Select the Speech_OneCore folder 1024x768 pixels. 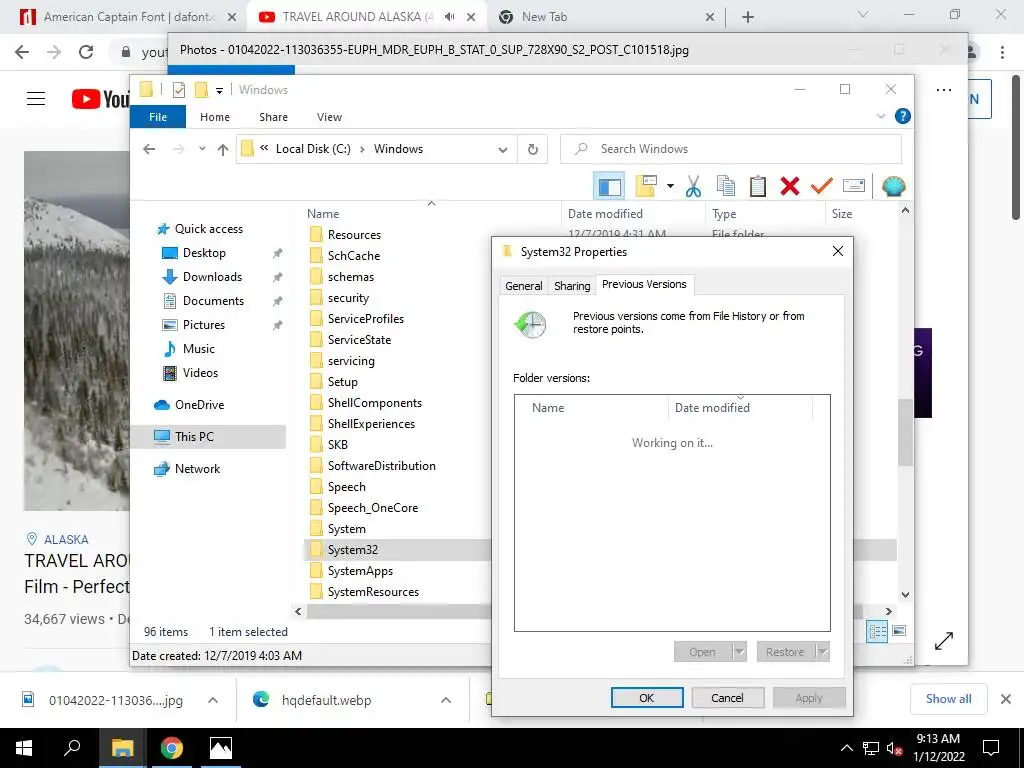[x=372, y=508]
